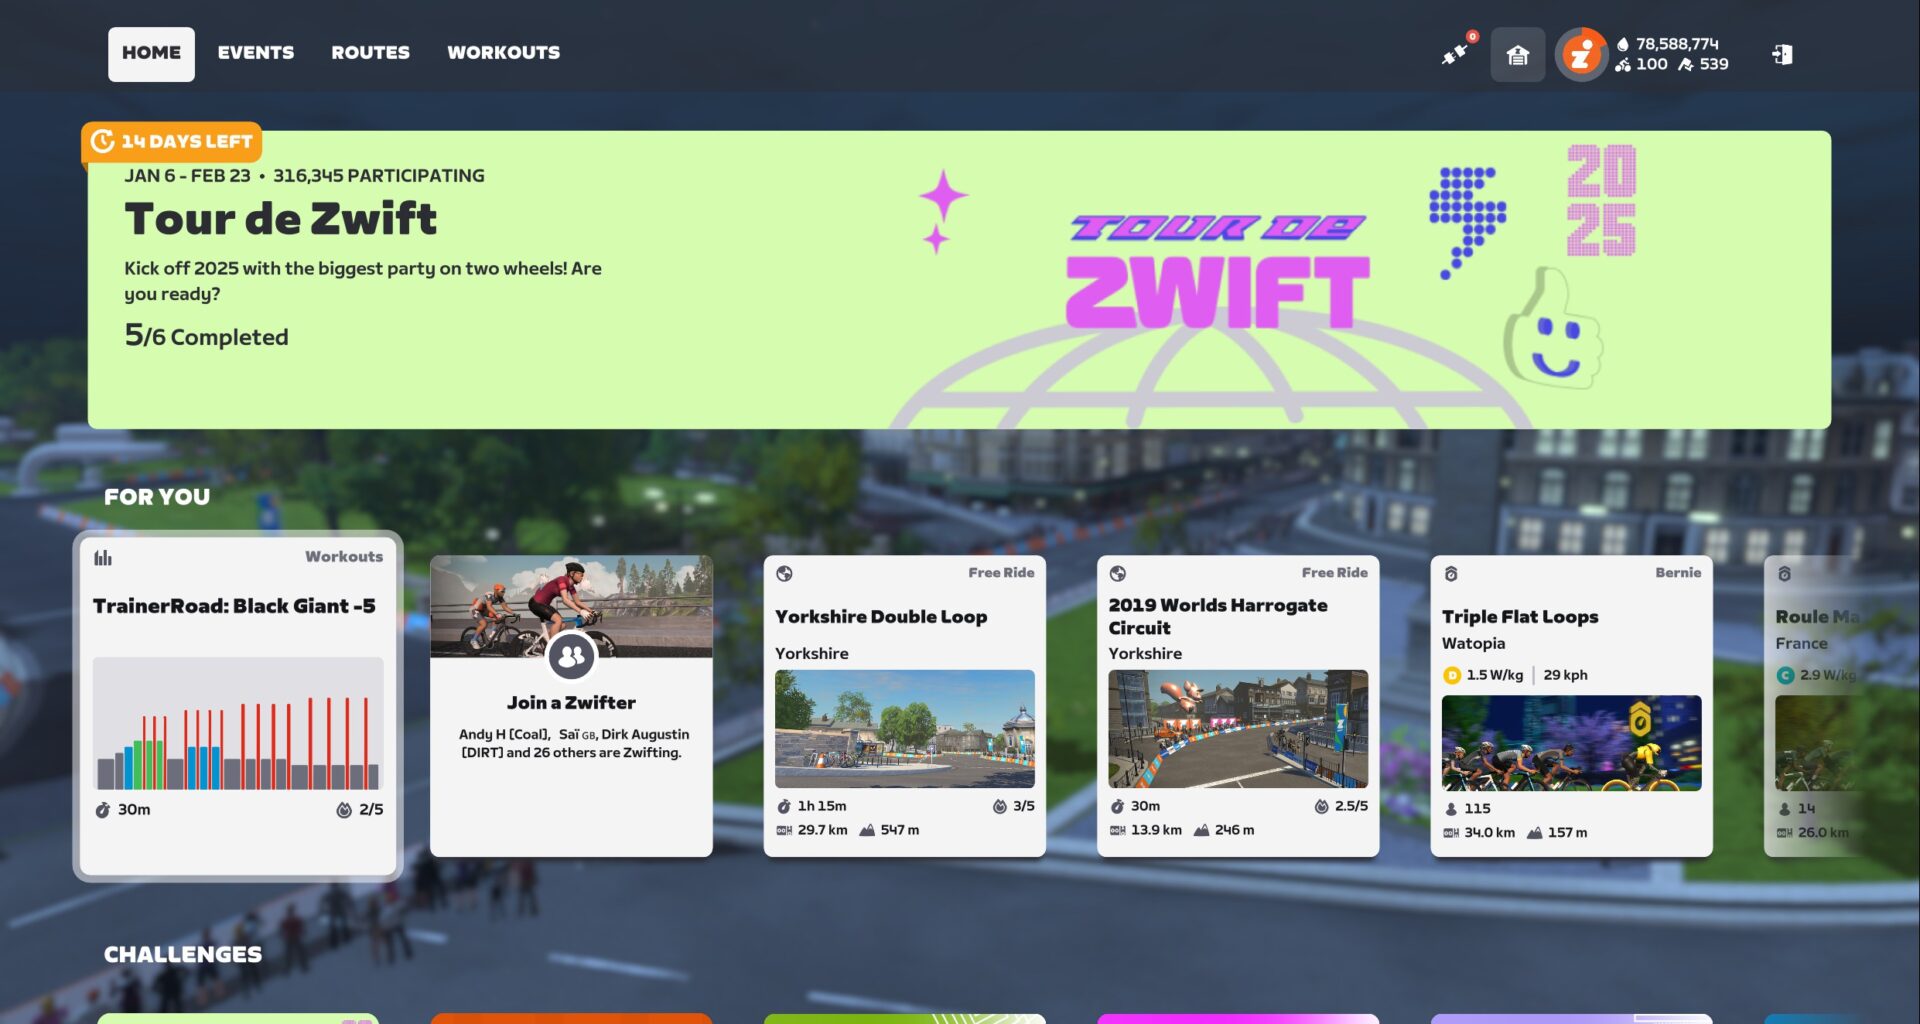Open your profile avatar menu

(x=1582, y=55)
